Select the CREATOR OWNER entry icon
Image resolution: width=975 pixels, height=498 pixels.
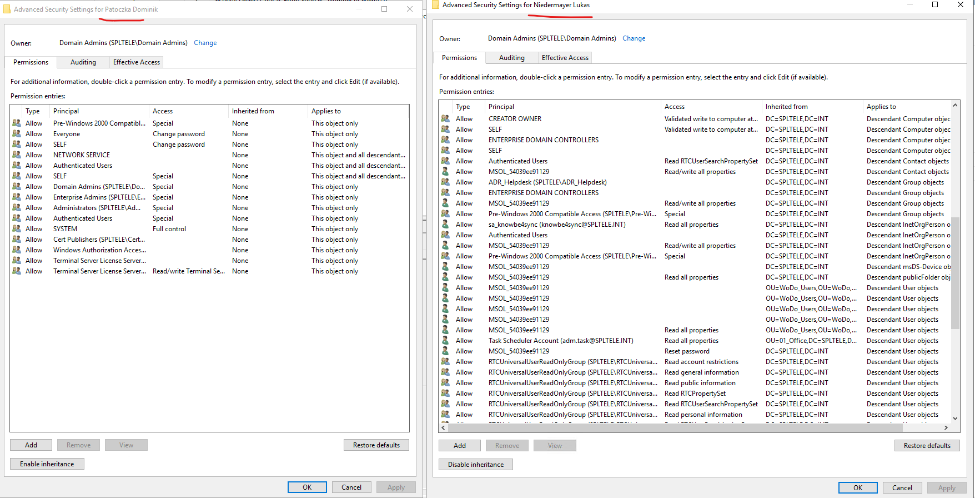coord(445,118)
